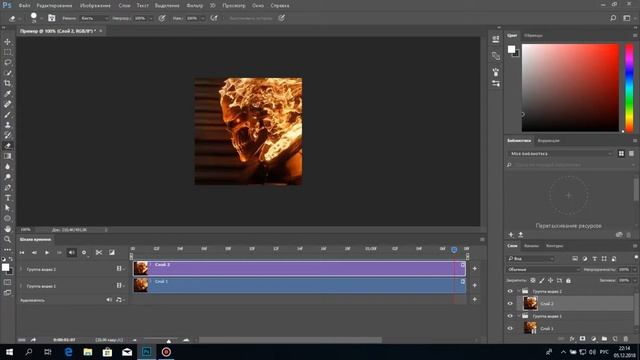
Task: Select the Gradient tool
Action: [7, 156]
